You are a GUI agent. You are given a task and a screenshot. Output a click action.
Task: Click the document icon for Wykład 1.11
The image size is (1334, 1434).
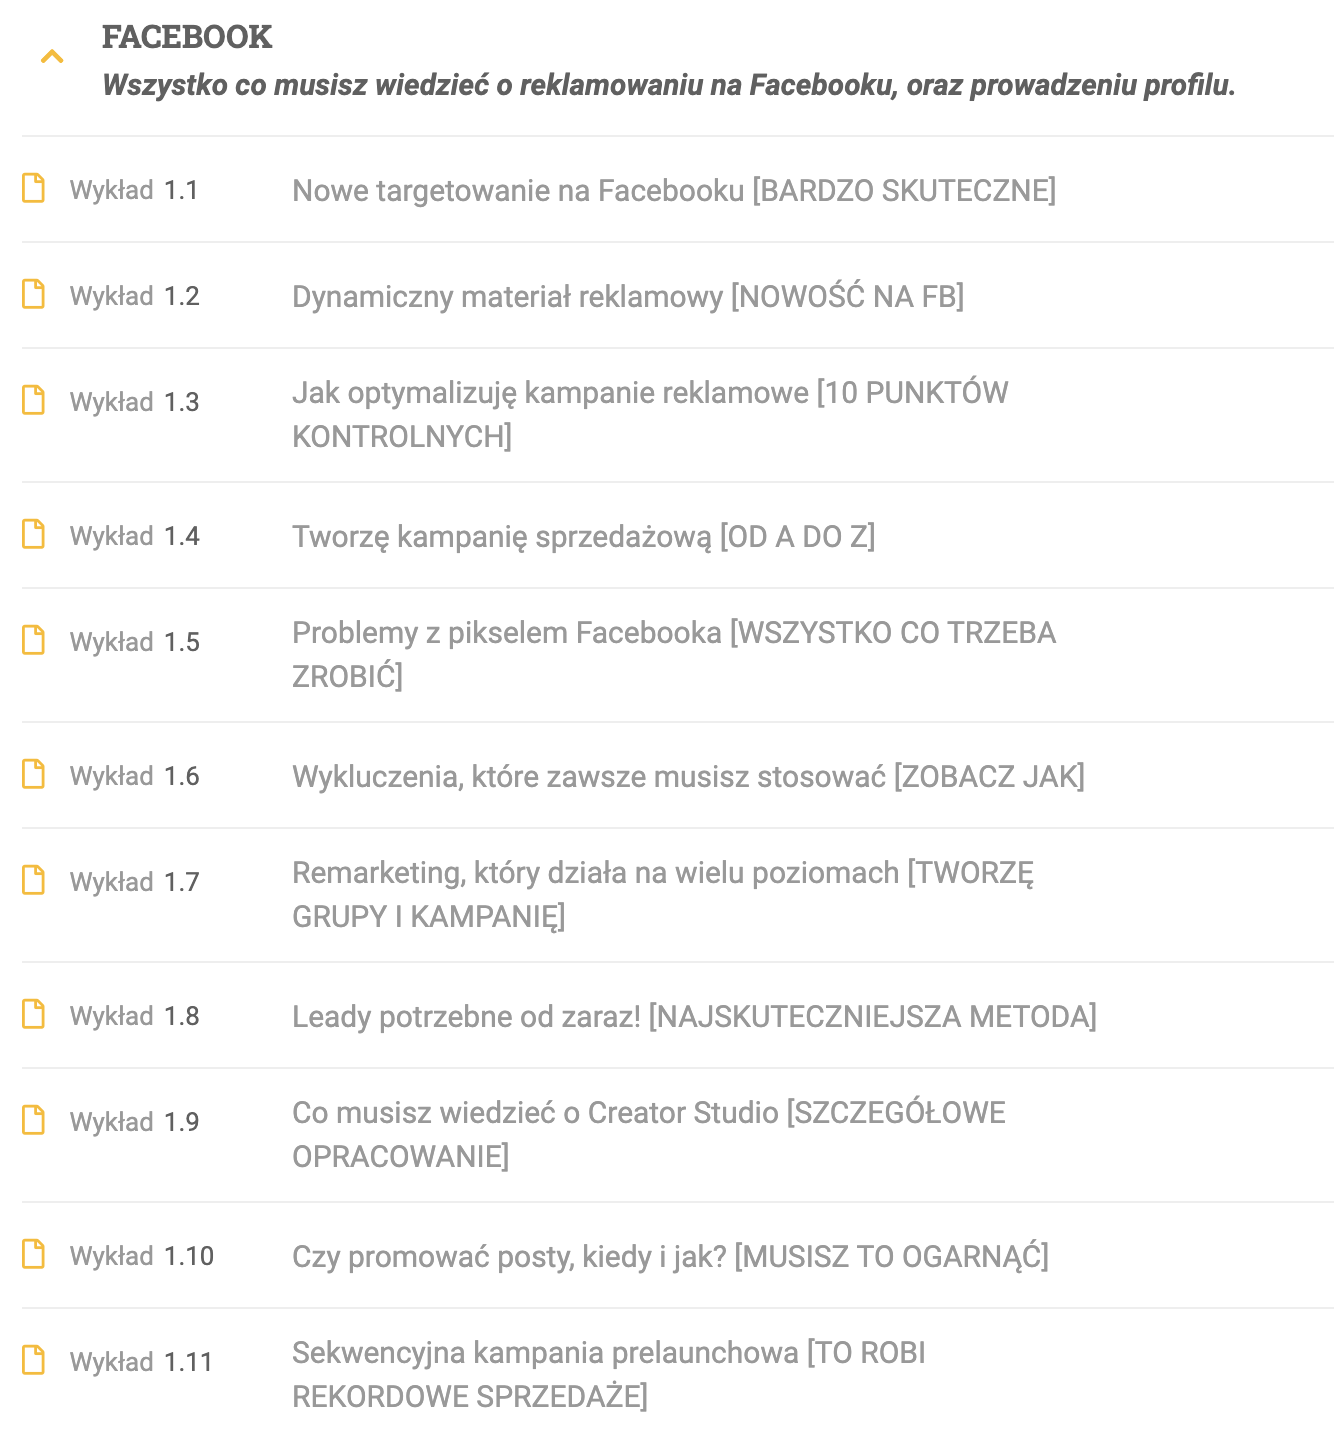coord(34,1360)
